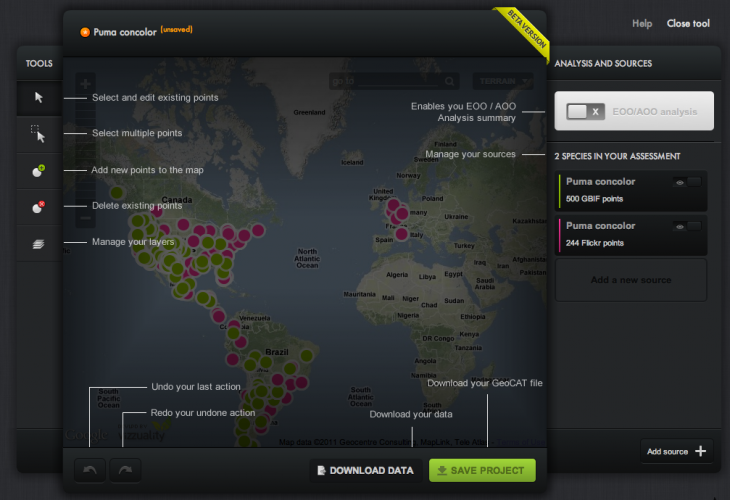Image resolution: width=730 pixels, height=500 pixels.
Task: Undo your last action
Action: point(89,470)
